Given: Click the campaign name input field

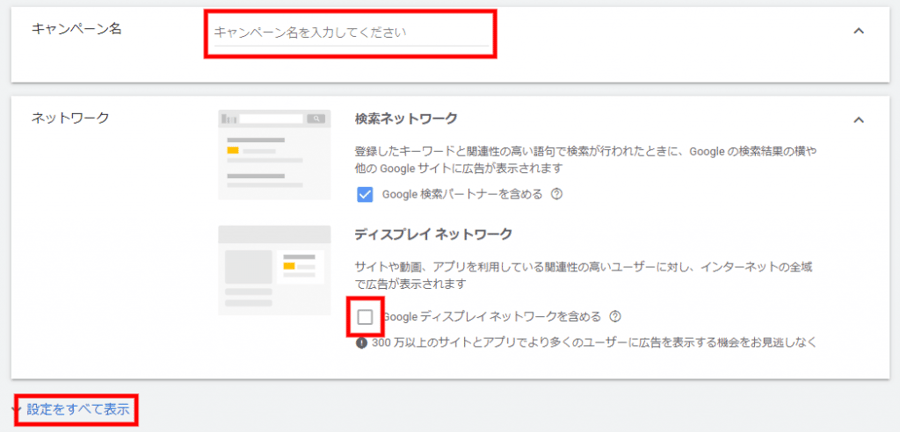Looking at the screenshot, I should pyautogui.click(x=351, y=33).
